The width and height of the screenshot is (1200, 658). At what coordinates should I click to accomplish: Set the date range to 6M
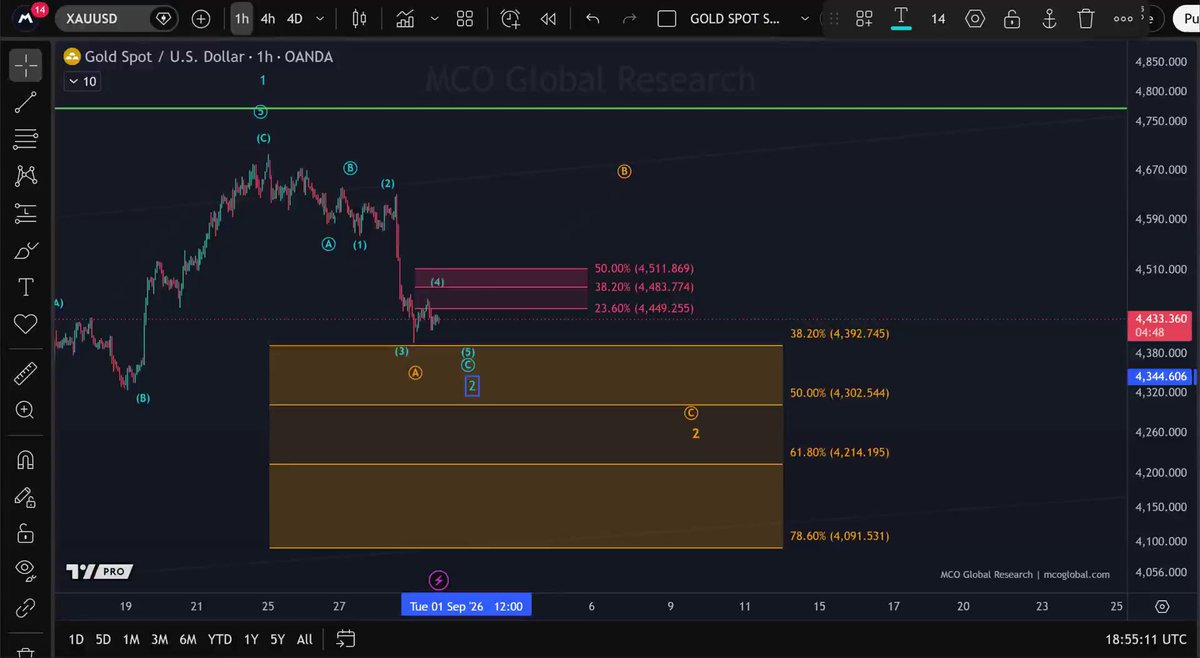(x=187, y=639)
